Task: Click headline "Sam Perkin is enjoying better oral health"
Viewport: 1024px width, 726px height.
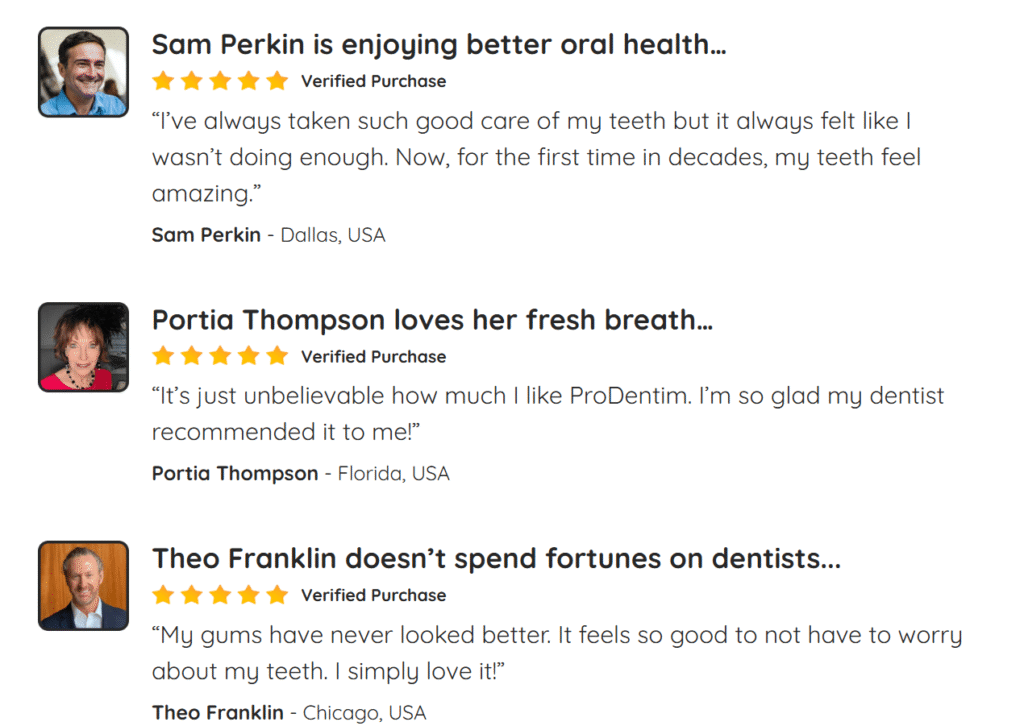Action: pyautogui.click(x=439, y=44)
